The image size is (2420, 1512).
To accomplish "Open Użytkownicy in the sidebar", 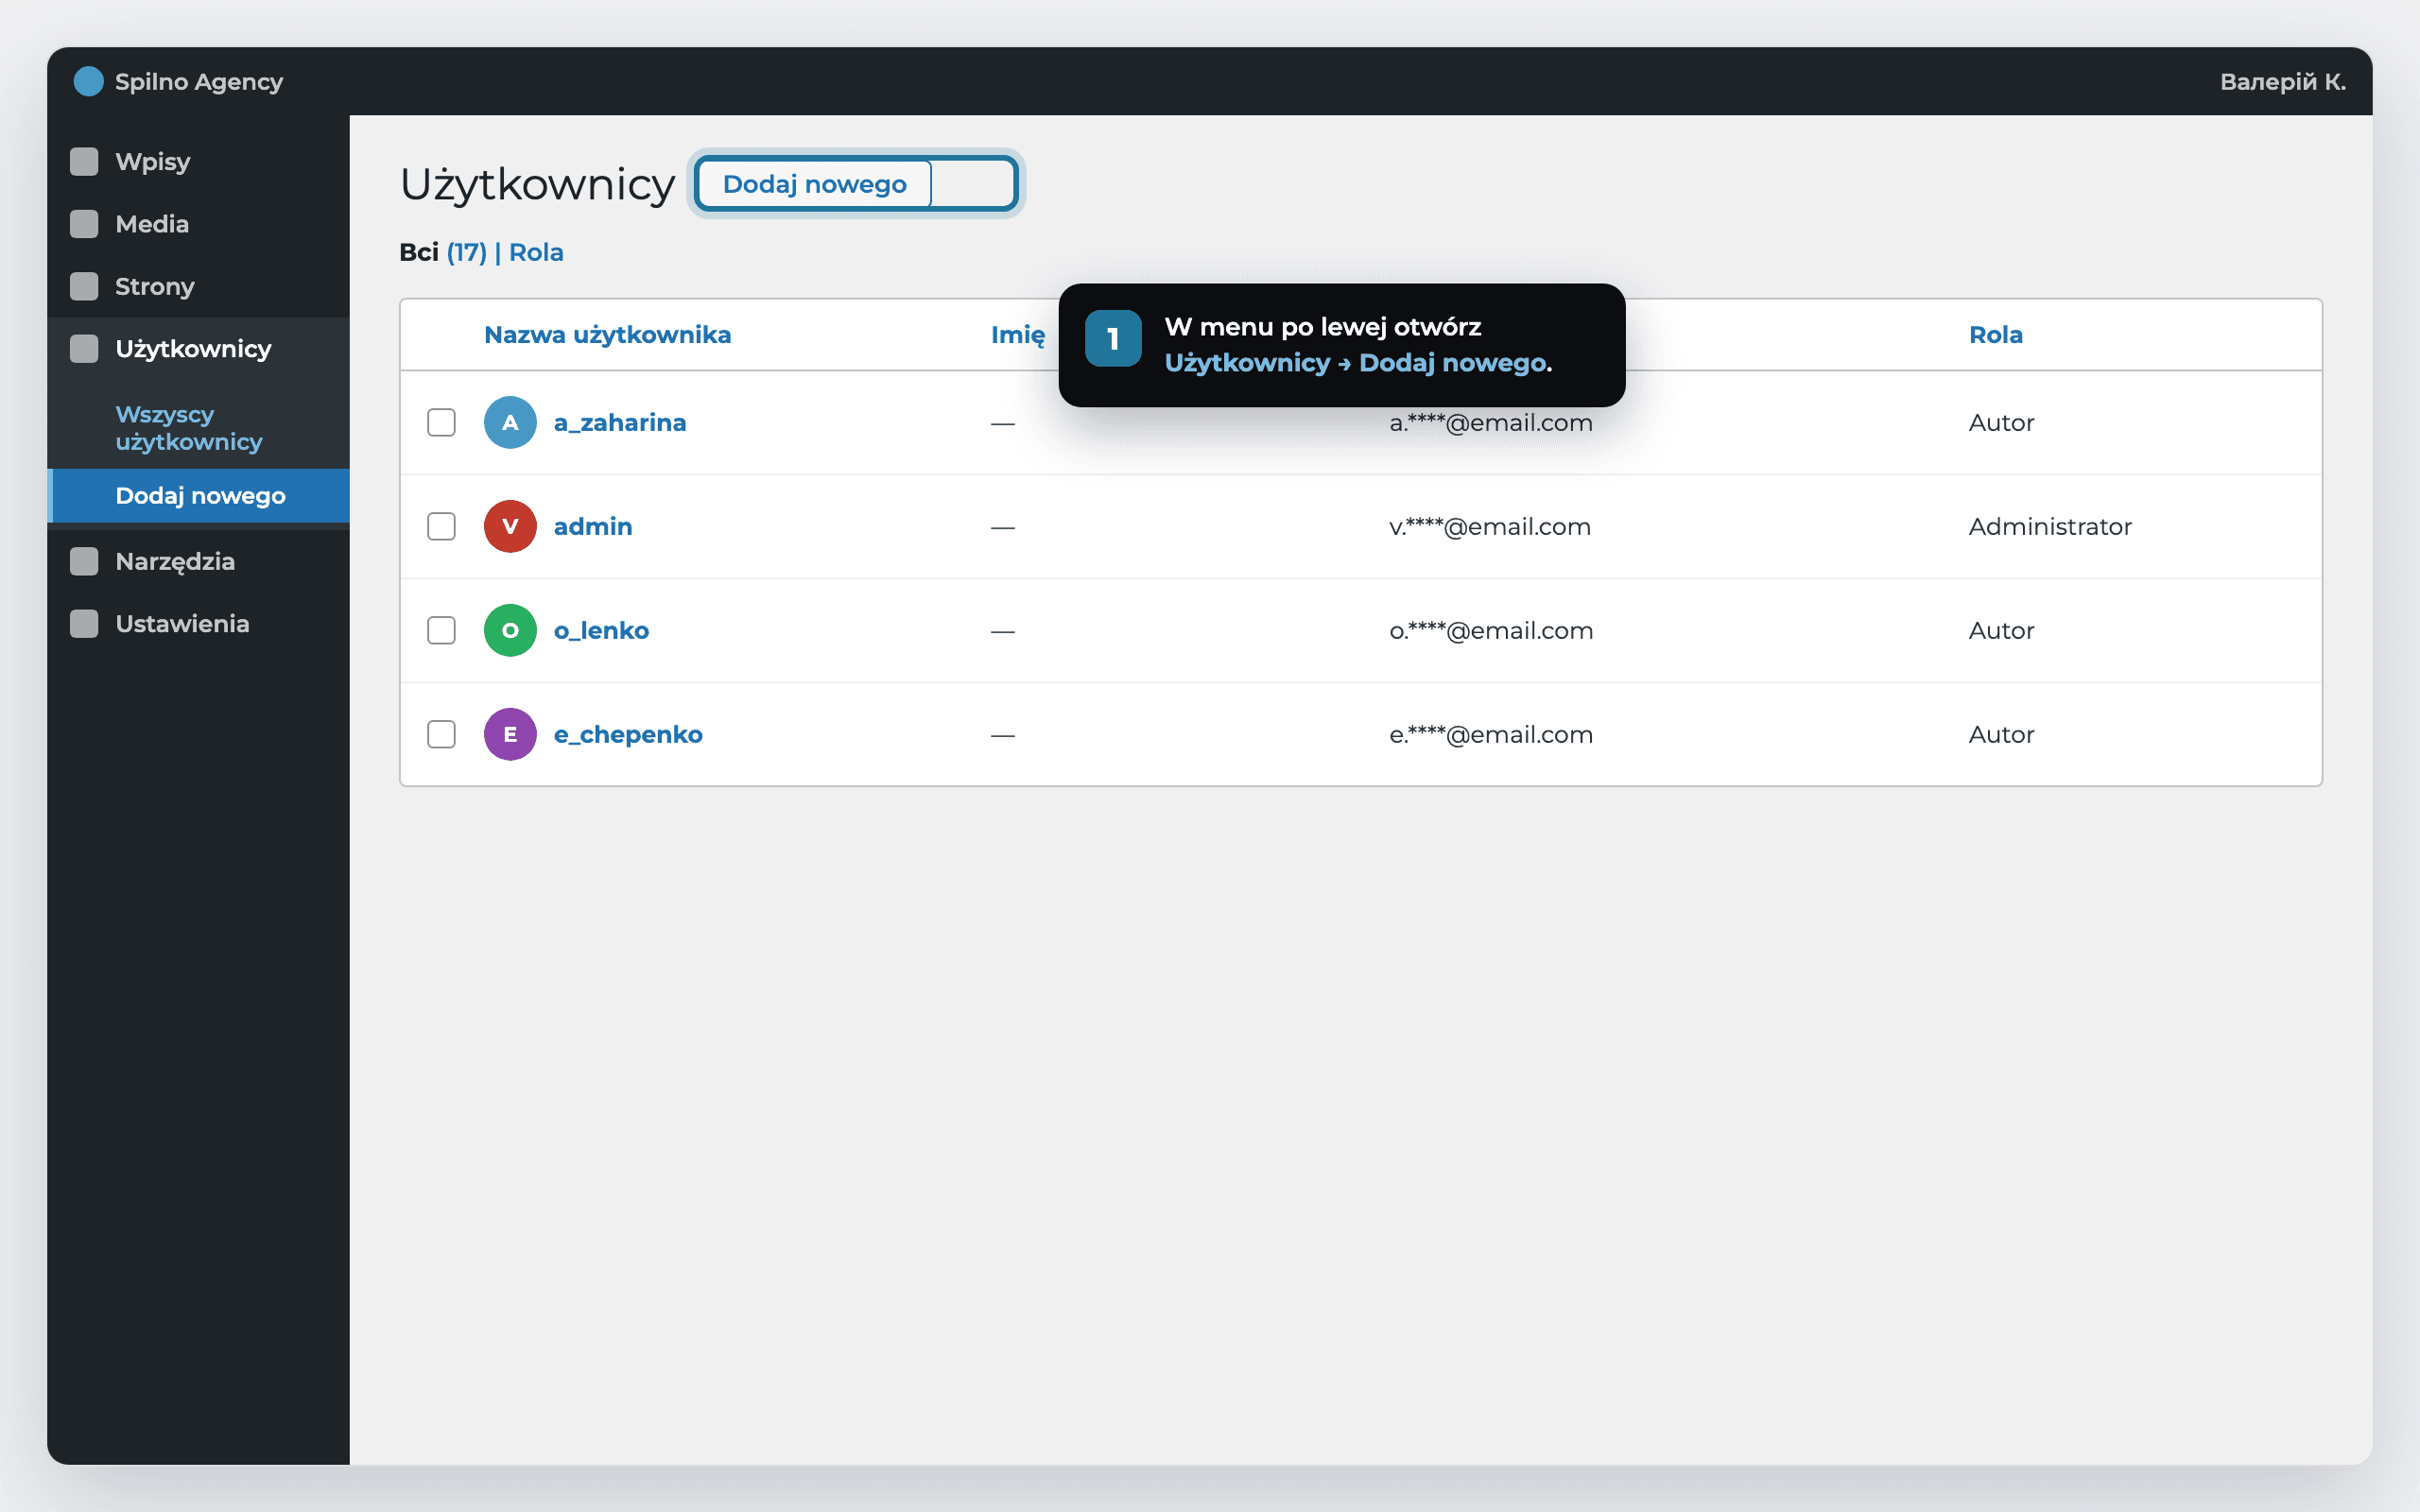I will 198,349.
